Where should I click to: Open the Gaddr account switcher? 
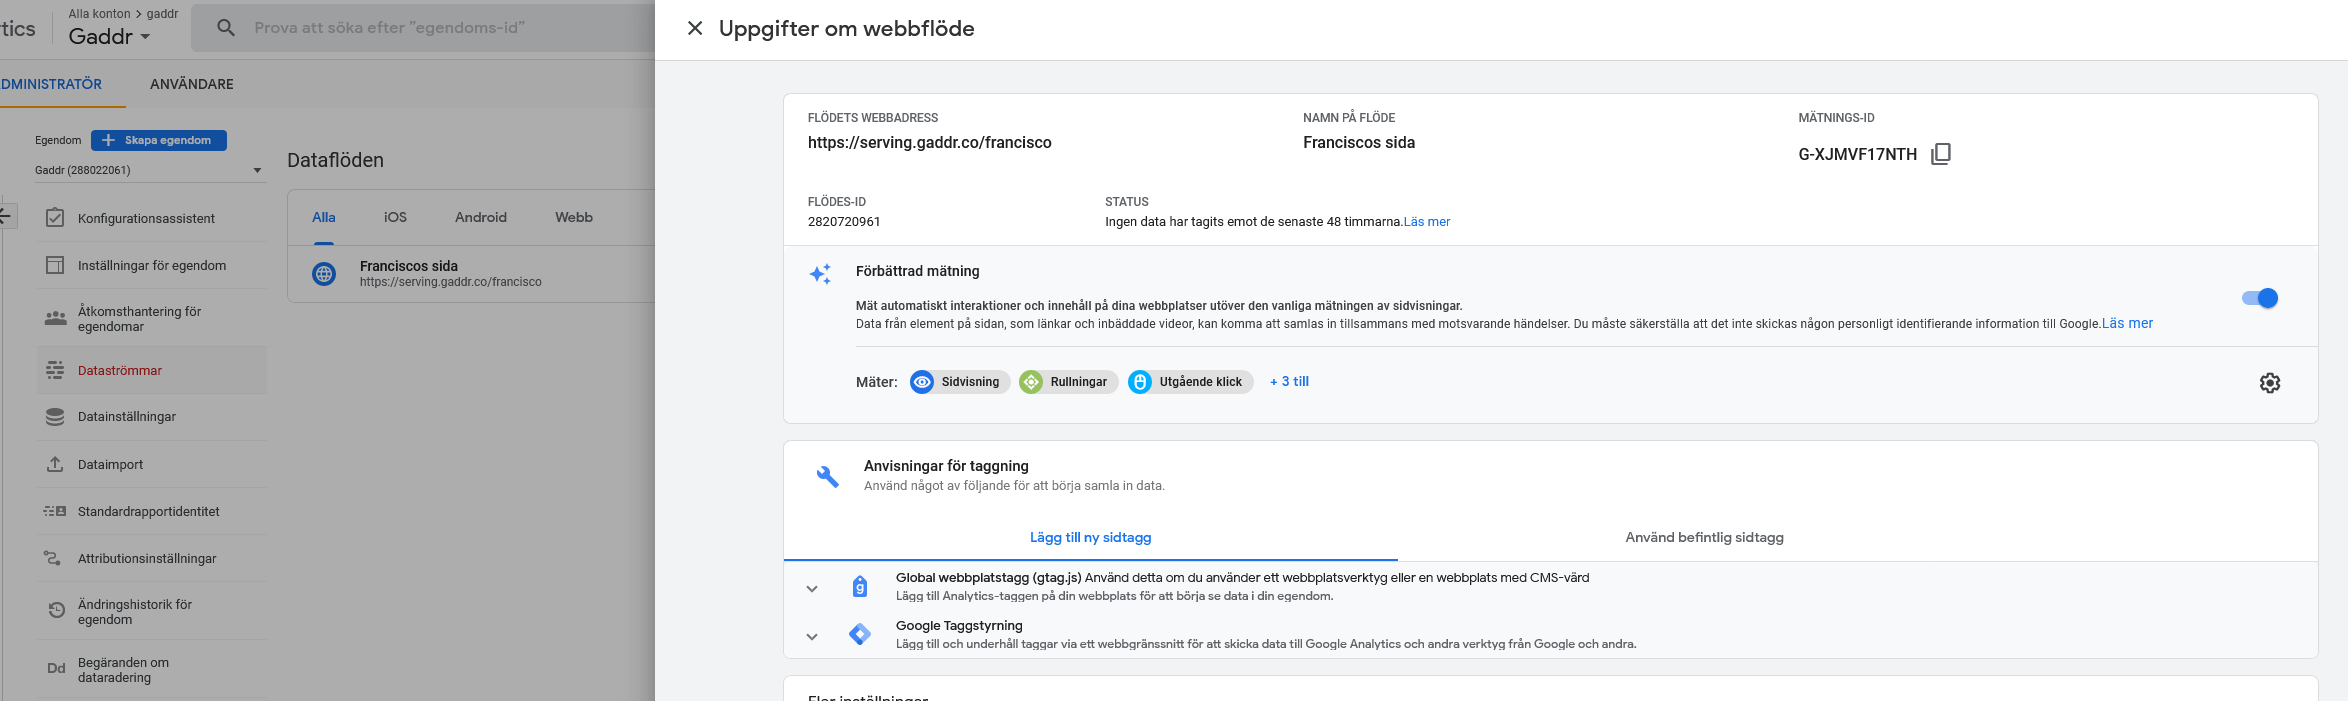[110, 37]
